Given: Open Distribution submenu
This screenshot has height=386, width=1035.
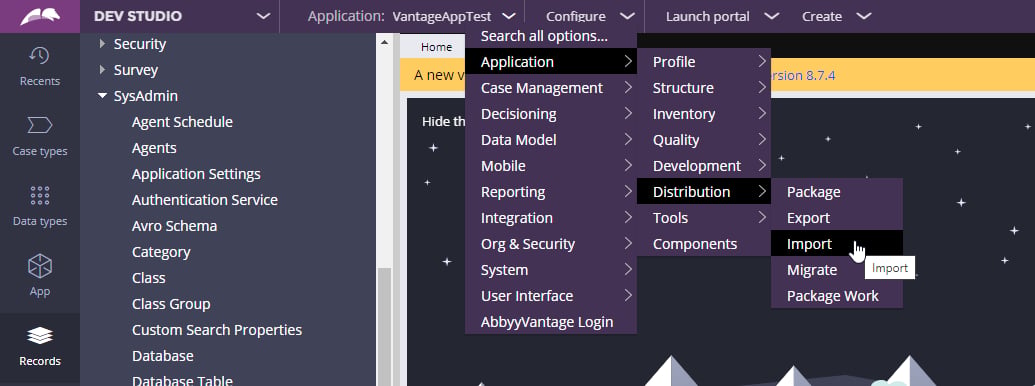Looking at the screenshot, I should [x=704, y=192].
